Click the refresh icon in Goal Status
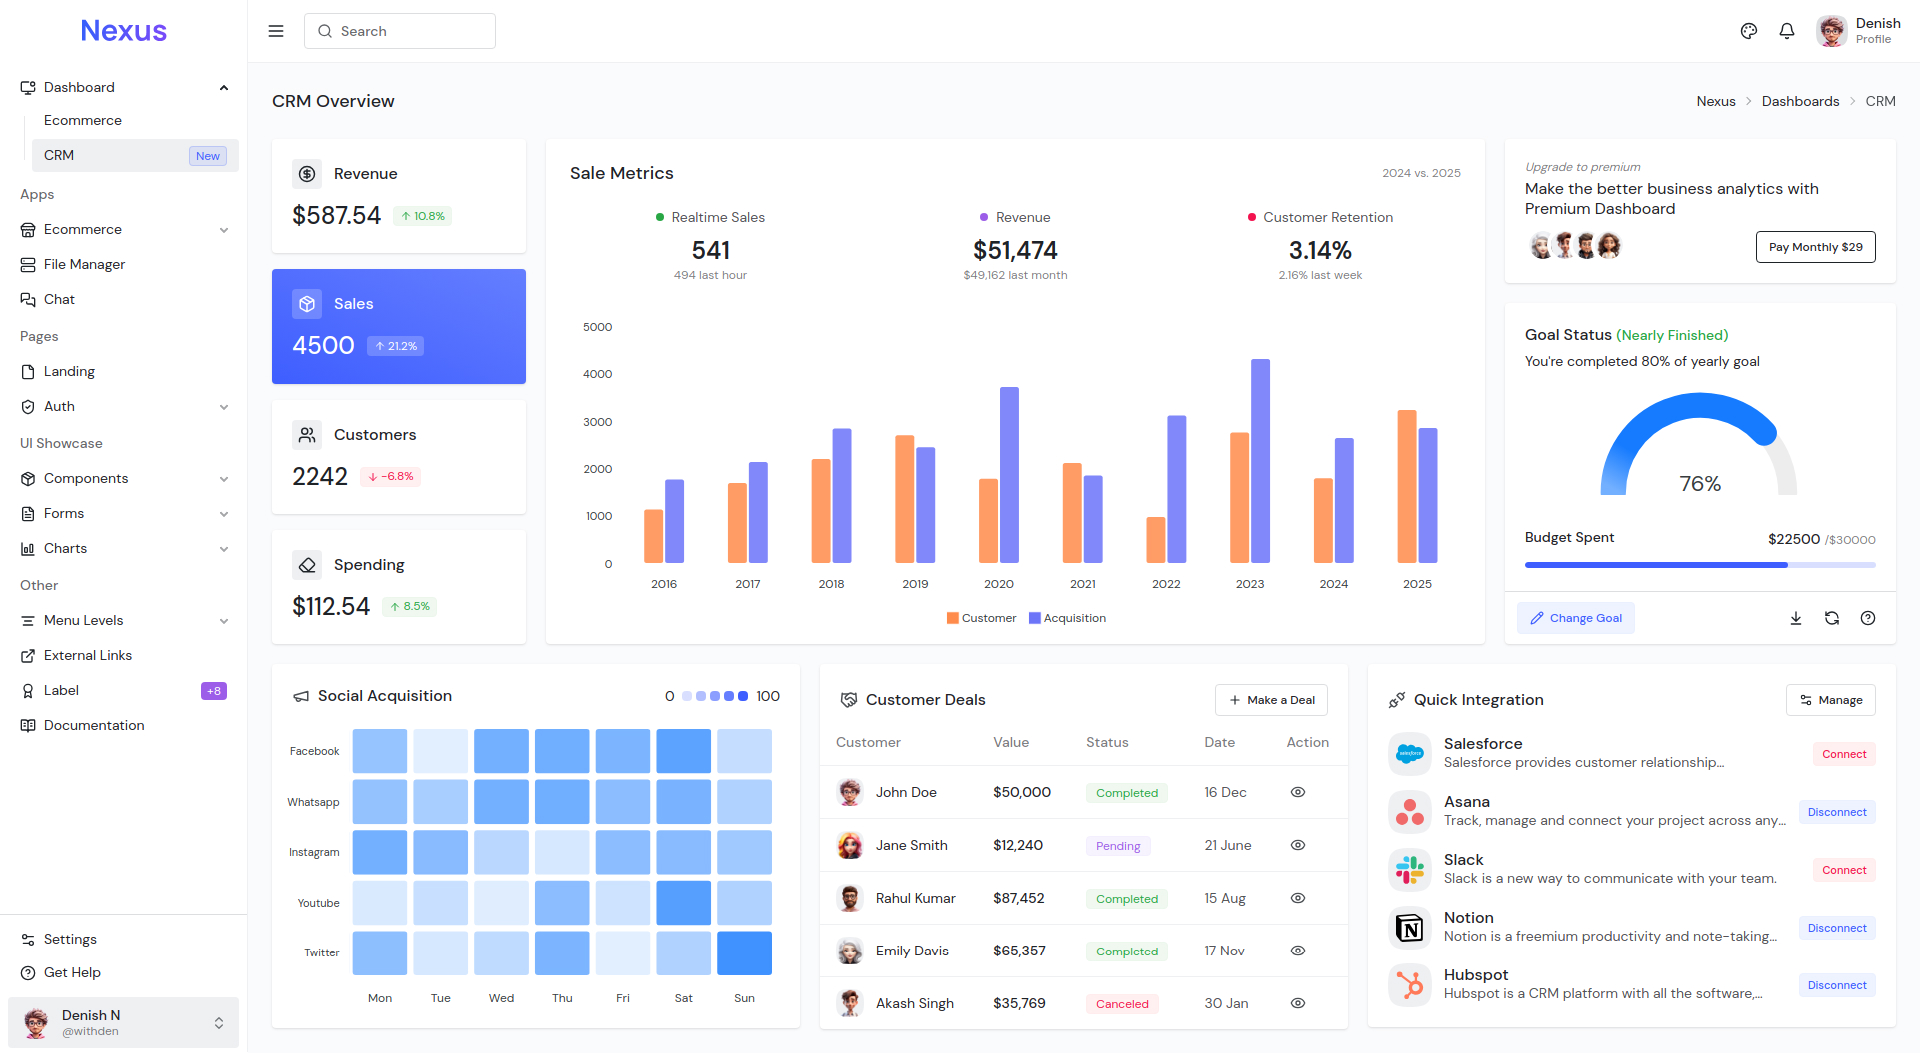 [x=1832, y=618]
